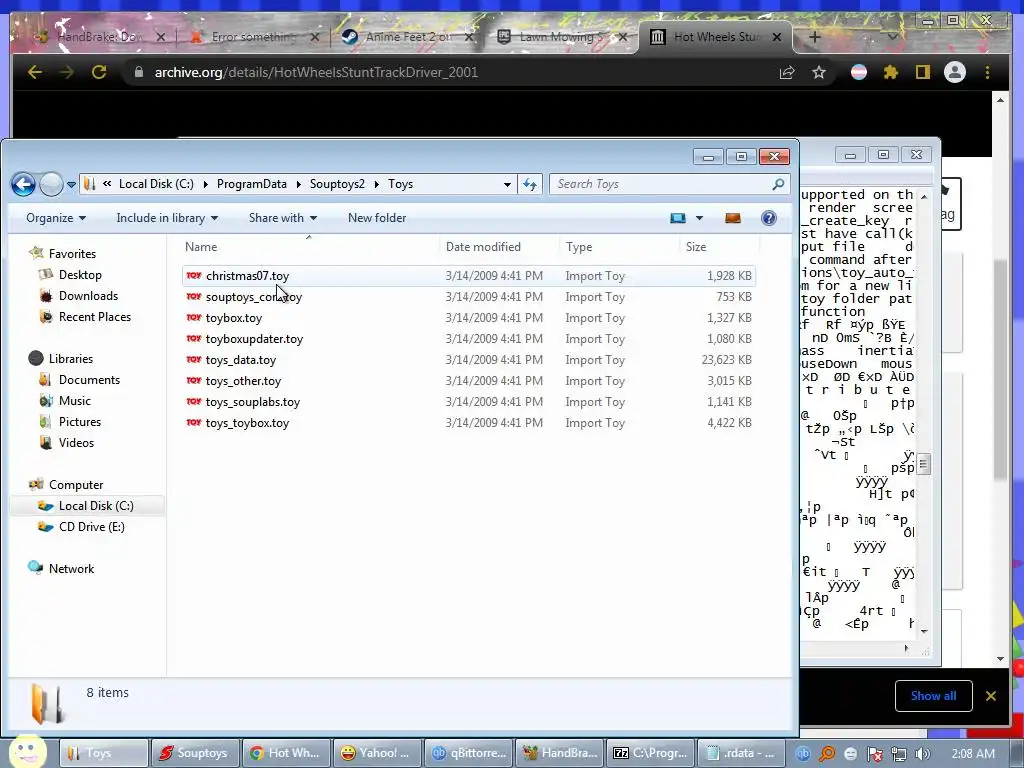Screen dimensions: 1024x768
Task: Sort files by the Name column
Action: pyautogui.click(x=310, y=247)
